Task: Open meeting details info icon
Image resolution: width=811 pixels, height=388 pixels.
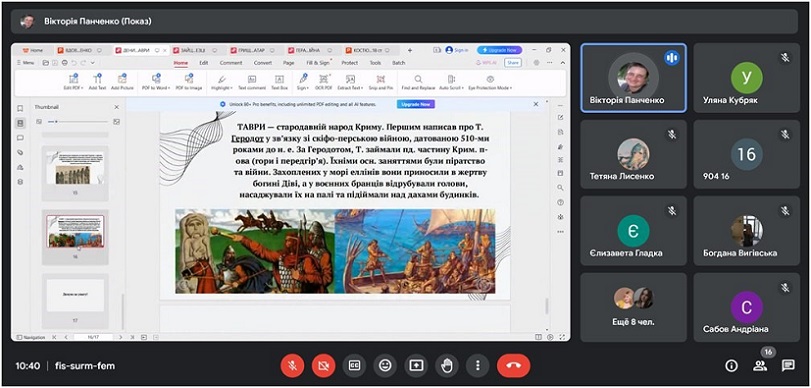Action: tap(731, 366)
